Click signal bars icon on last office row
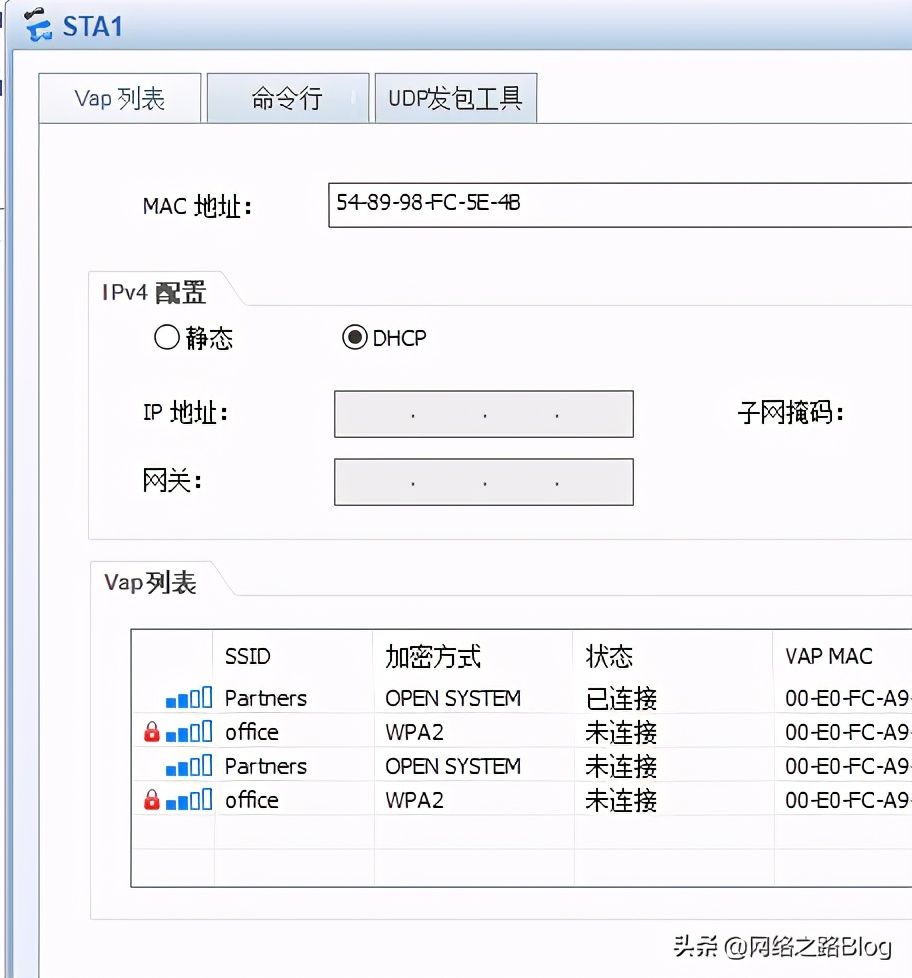This screenshot has height=978, width=912. (x=189, y=800)
